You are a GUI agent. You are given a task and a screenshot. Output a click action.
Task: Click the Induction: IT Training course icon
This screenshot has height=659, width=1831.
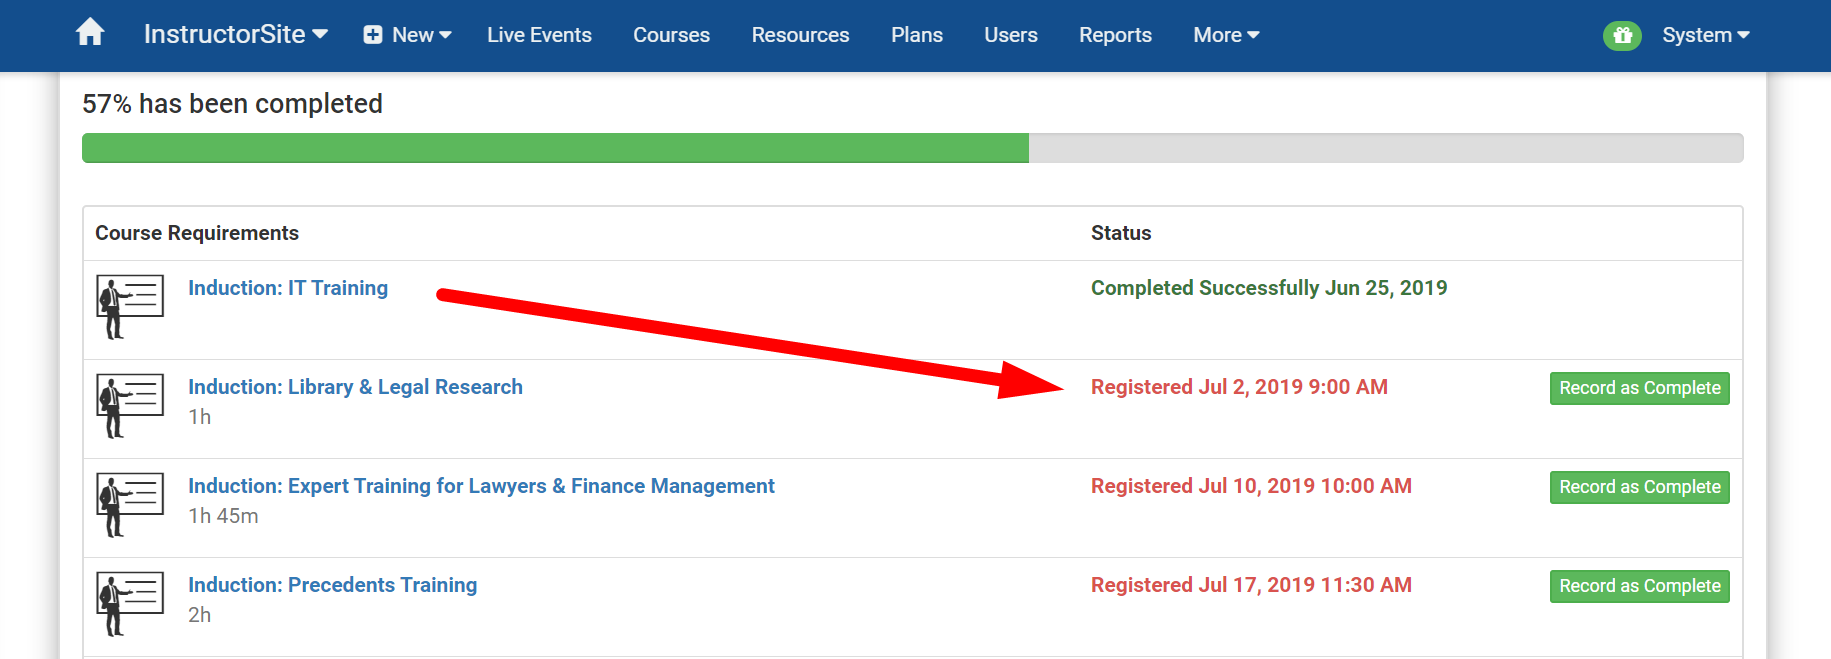tap(130, 307)
